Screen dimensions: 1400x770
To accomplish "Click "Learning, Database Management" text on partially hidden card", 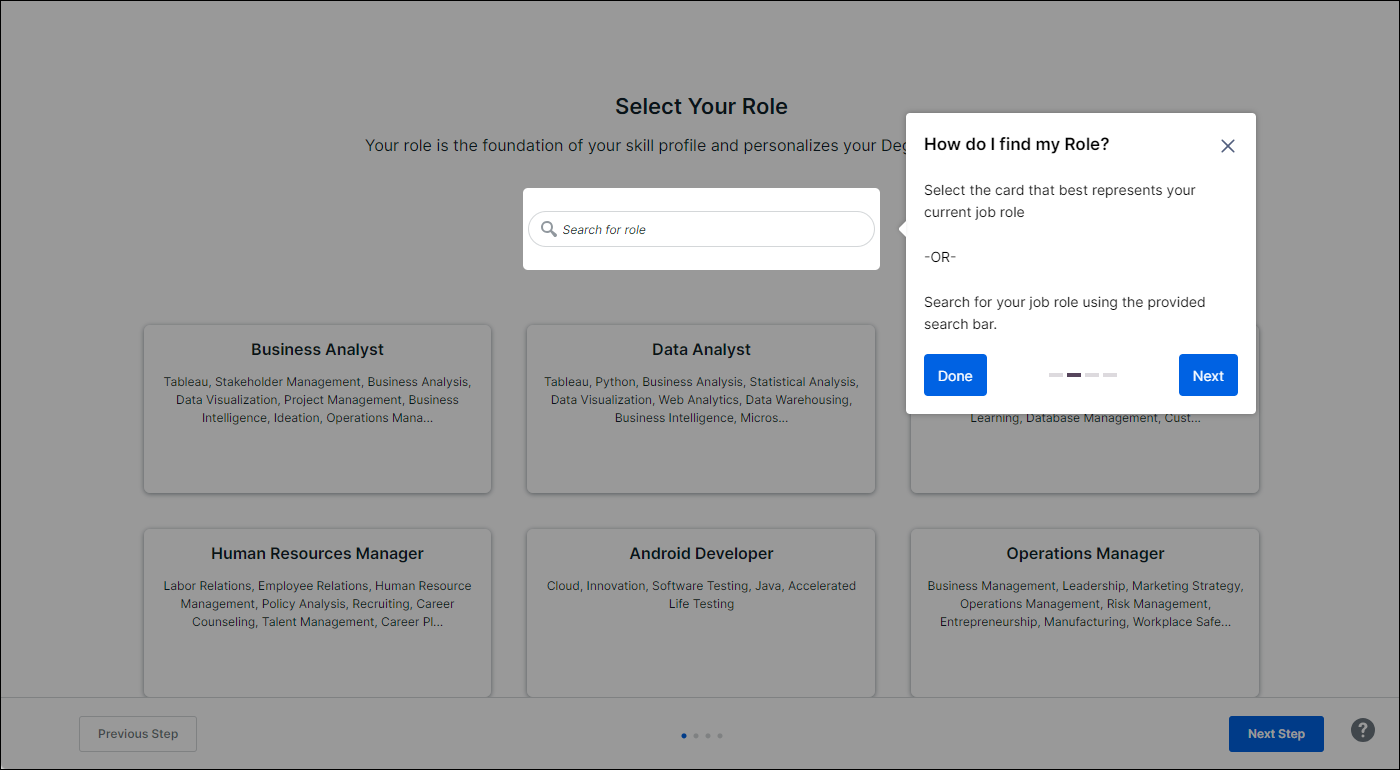I will (x=1064, y=418).
